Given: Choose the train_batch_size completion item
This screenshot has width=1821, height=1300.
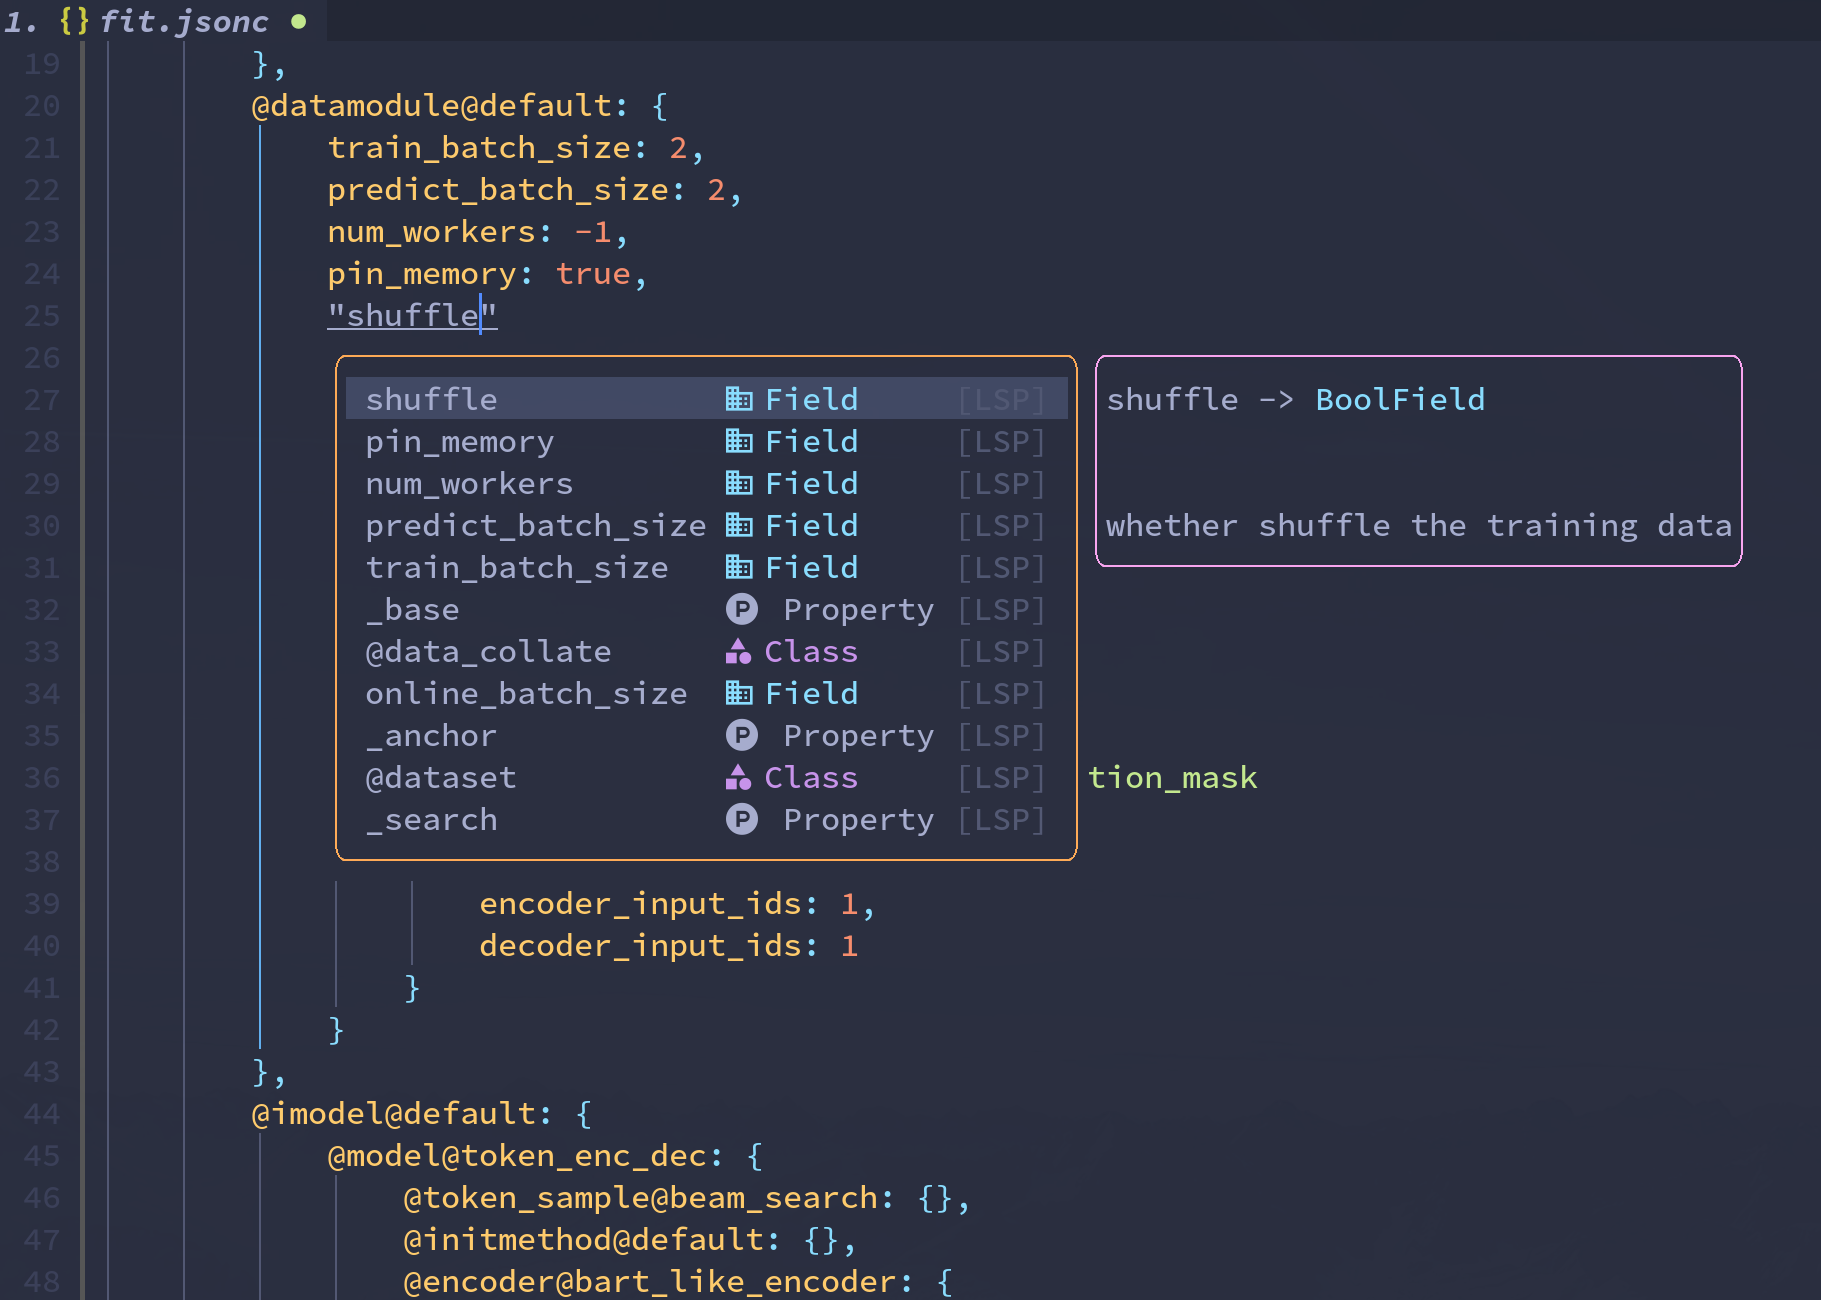Looking at the screenshot, I should [706, 567].
